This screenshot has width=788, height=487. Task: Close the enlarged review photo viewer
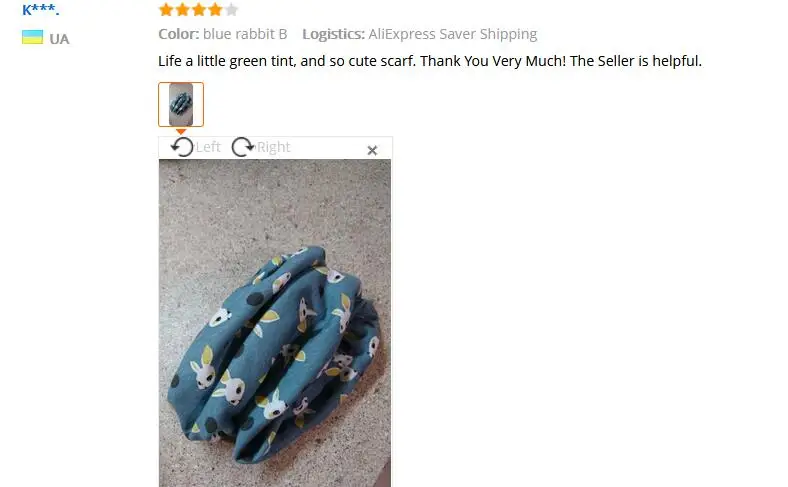click(x=372, y=150)
